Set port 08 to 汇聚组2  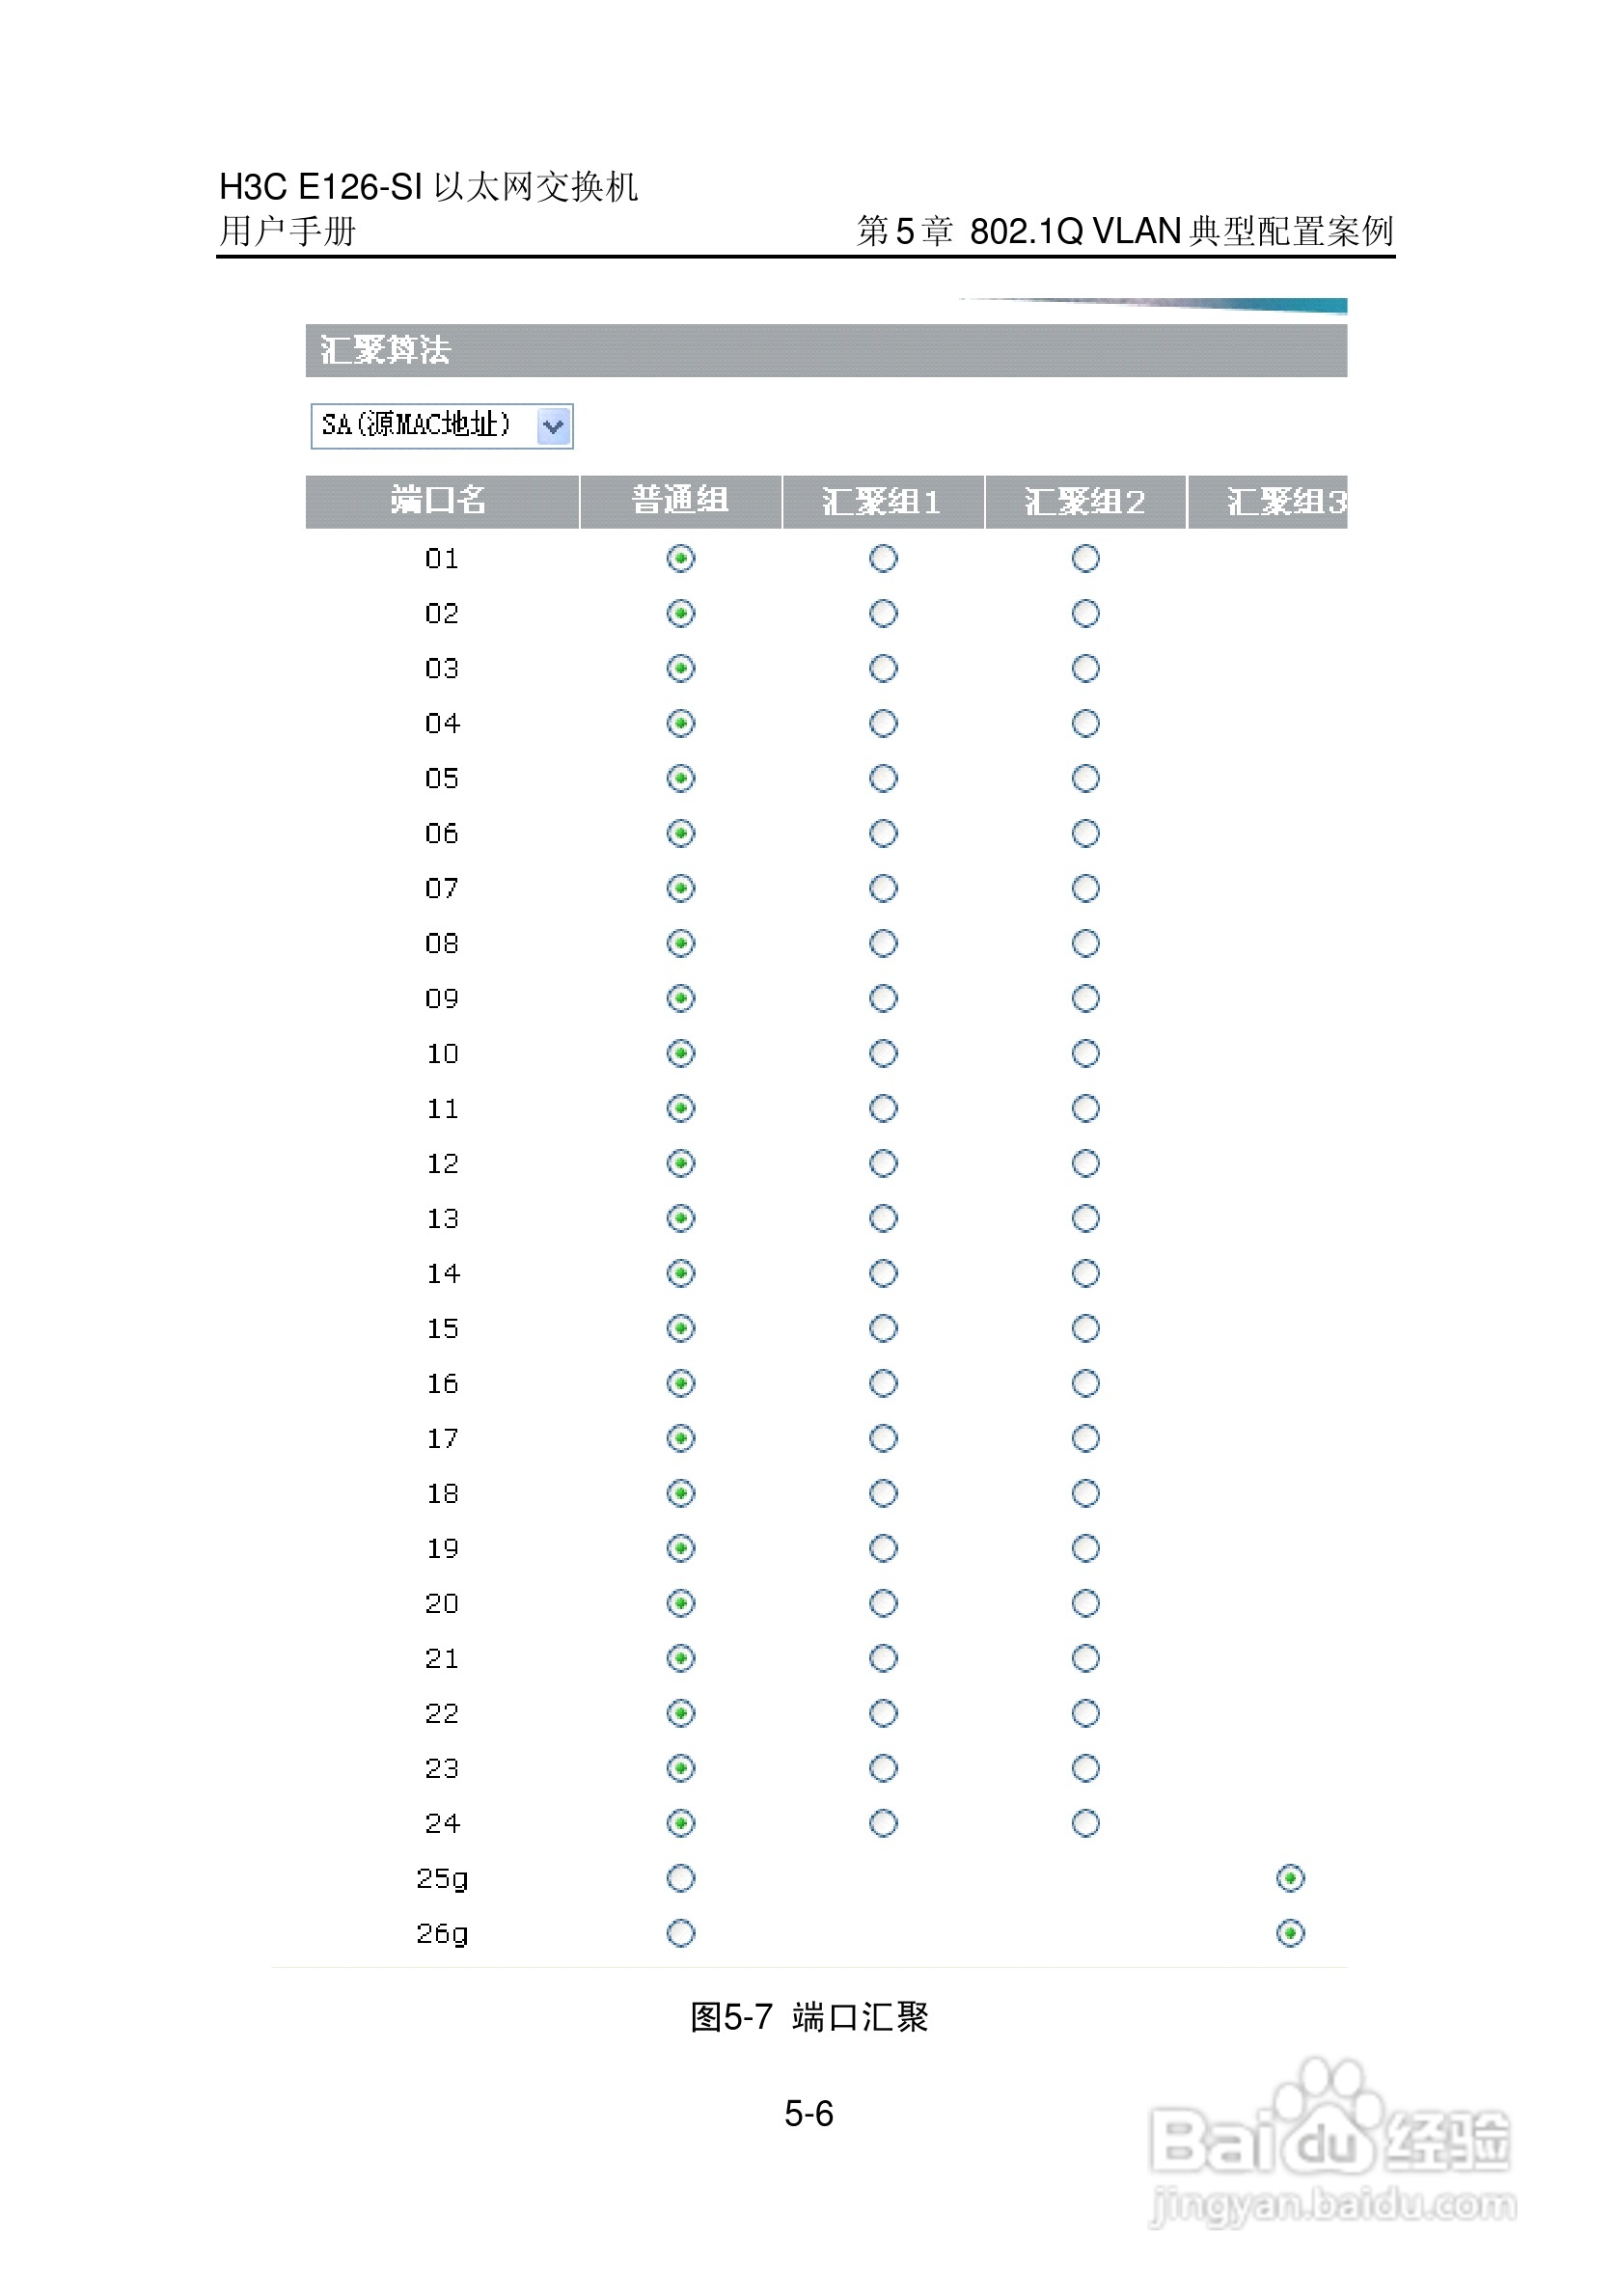click(1085, 943)
